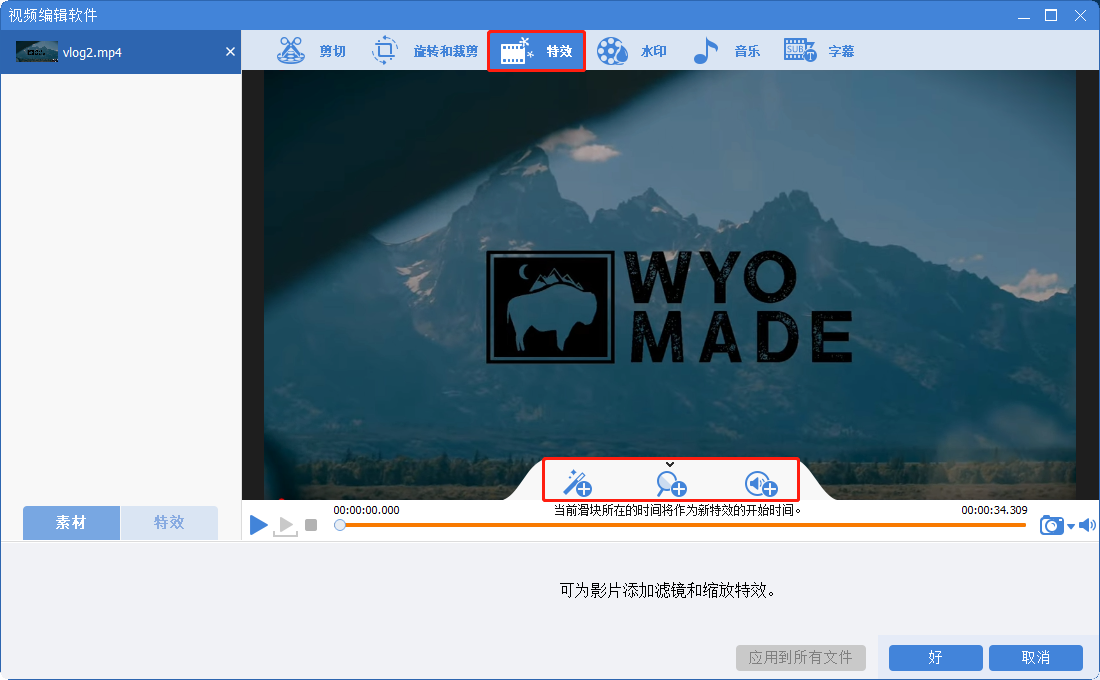
Task: Stop video playback
Action: (x=311, y=525)
